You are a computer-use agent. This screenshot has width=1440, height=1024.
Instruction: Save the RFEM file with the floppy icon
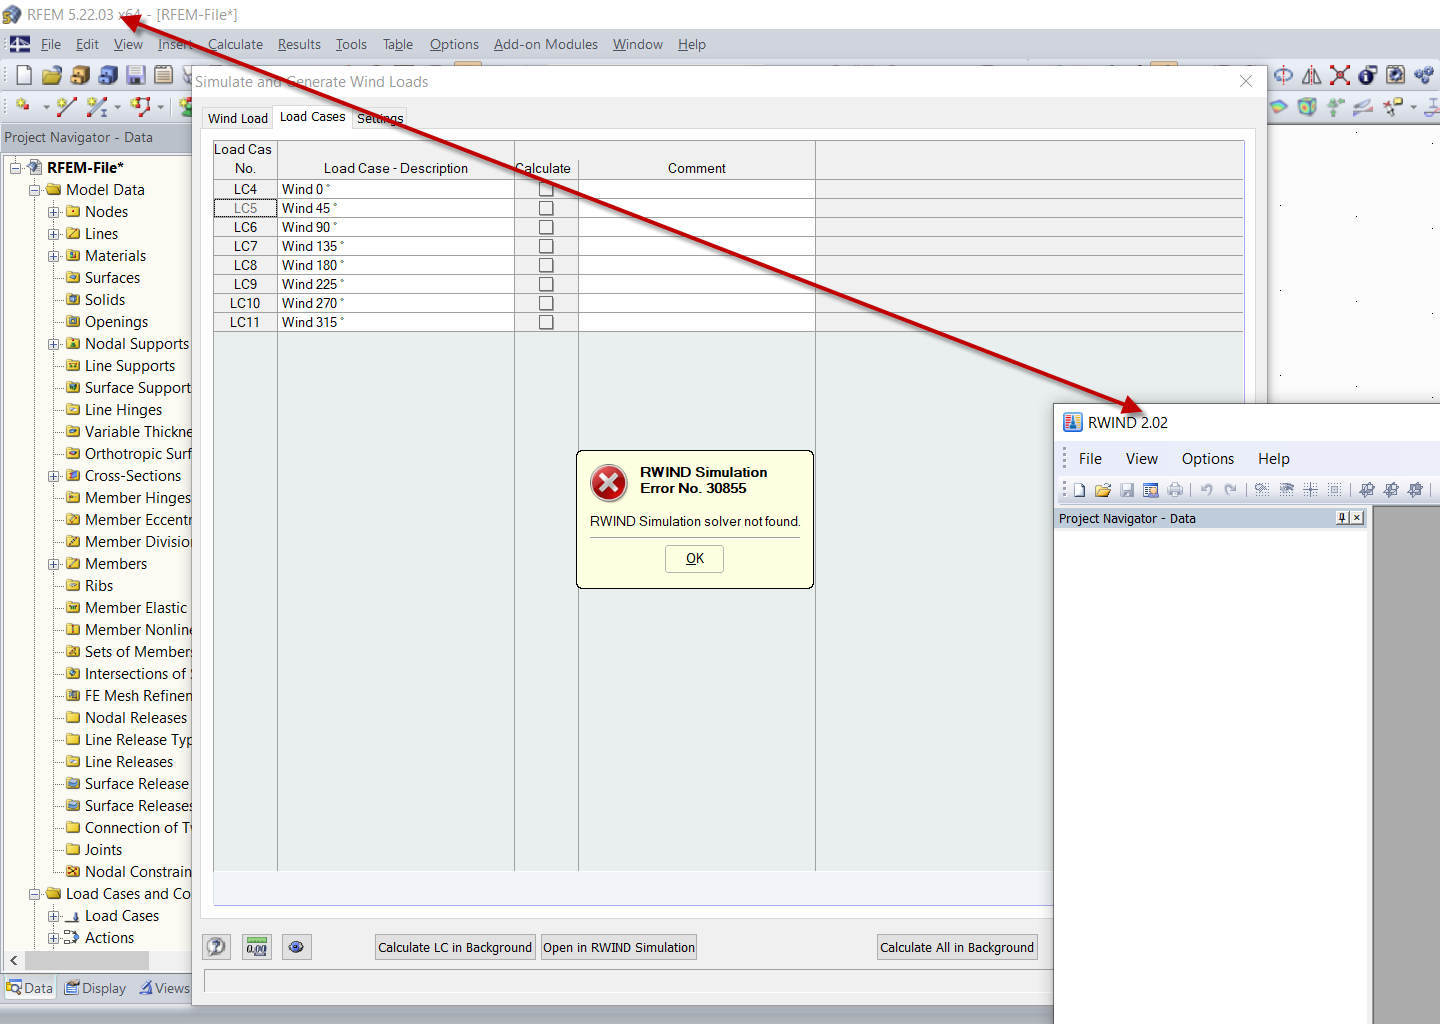point(136,75)
